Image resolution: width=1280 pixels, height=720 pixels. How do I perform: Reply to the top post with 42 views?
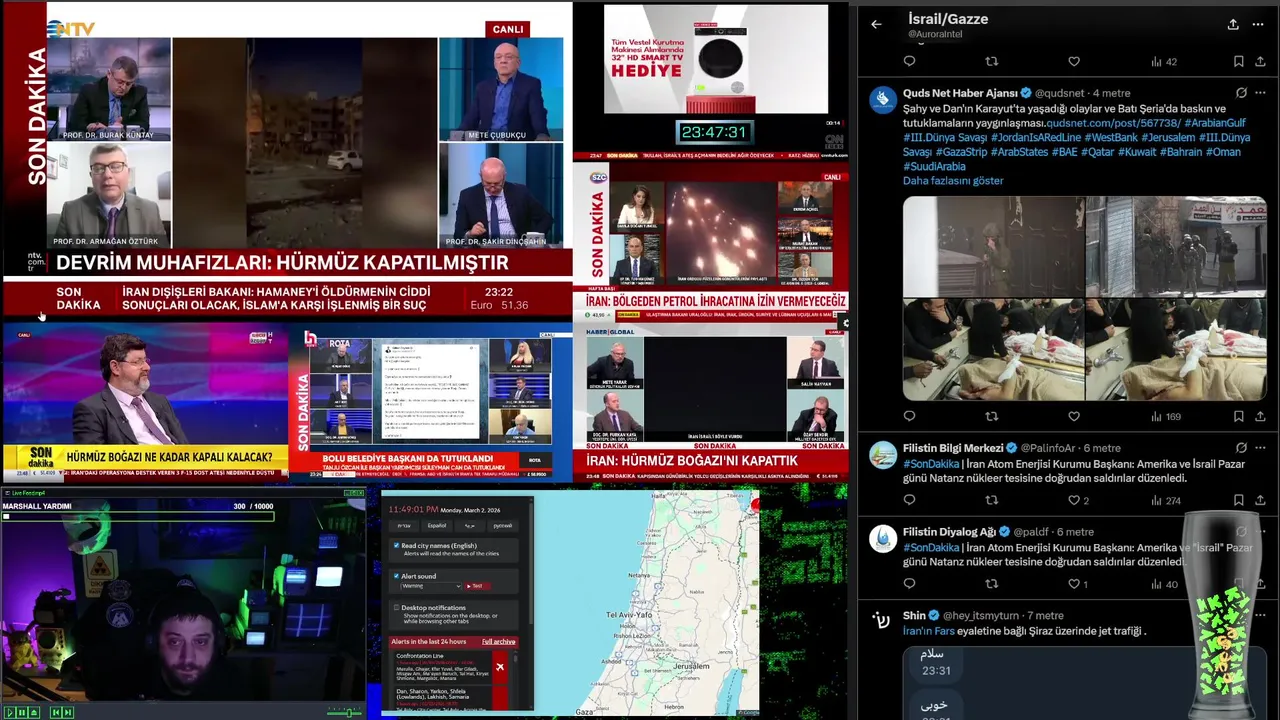click(x=909, y=61)
